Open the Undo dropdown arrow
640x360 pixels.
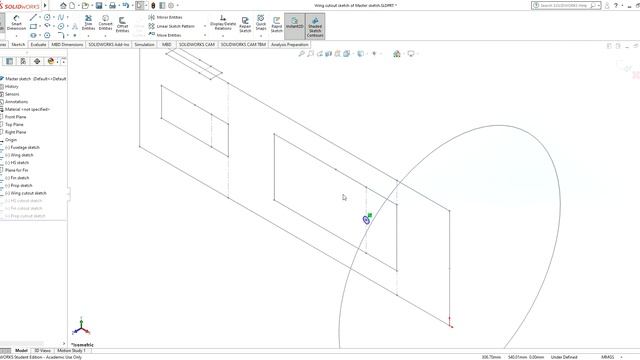tap(132, 5)
